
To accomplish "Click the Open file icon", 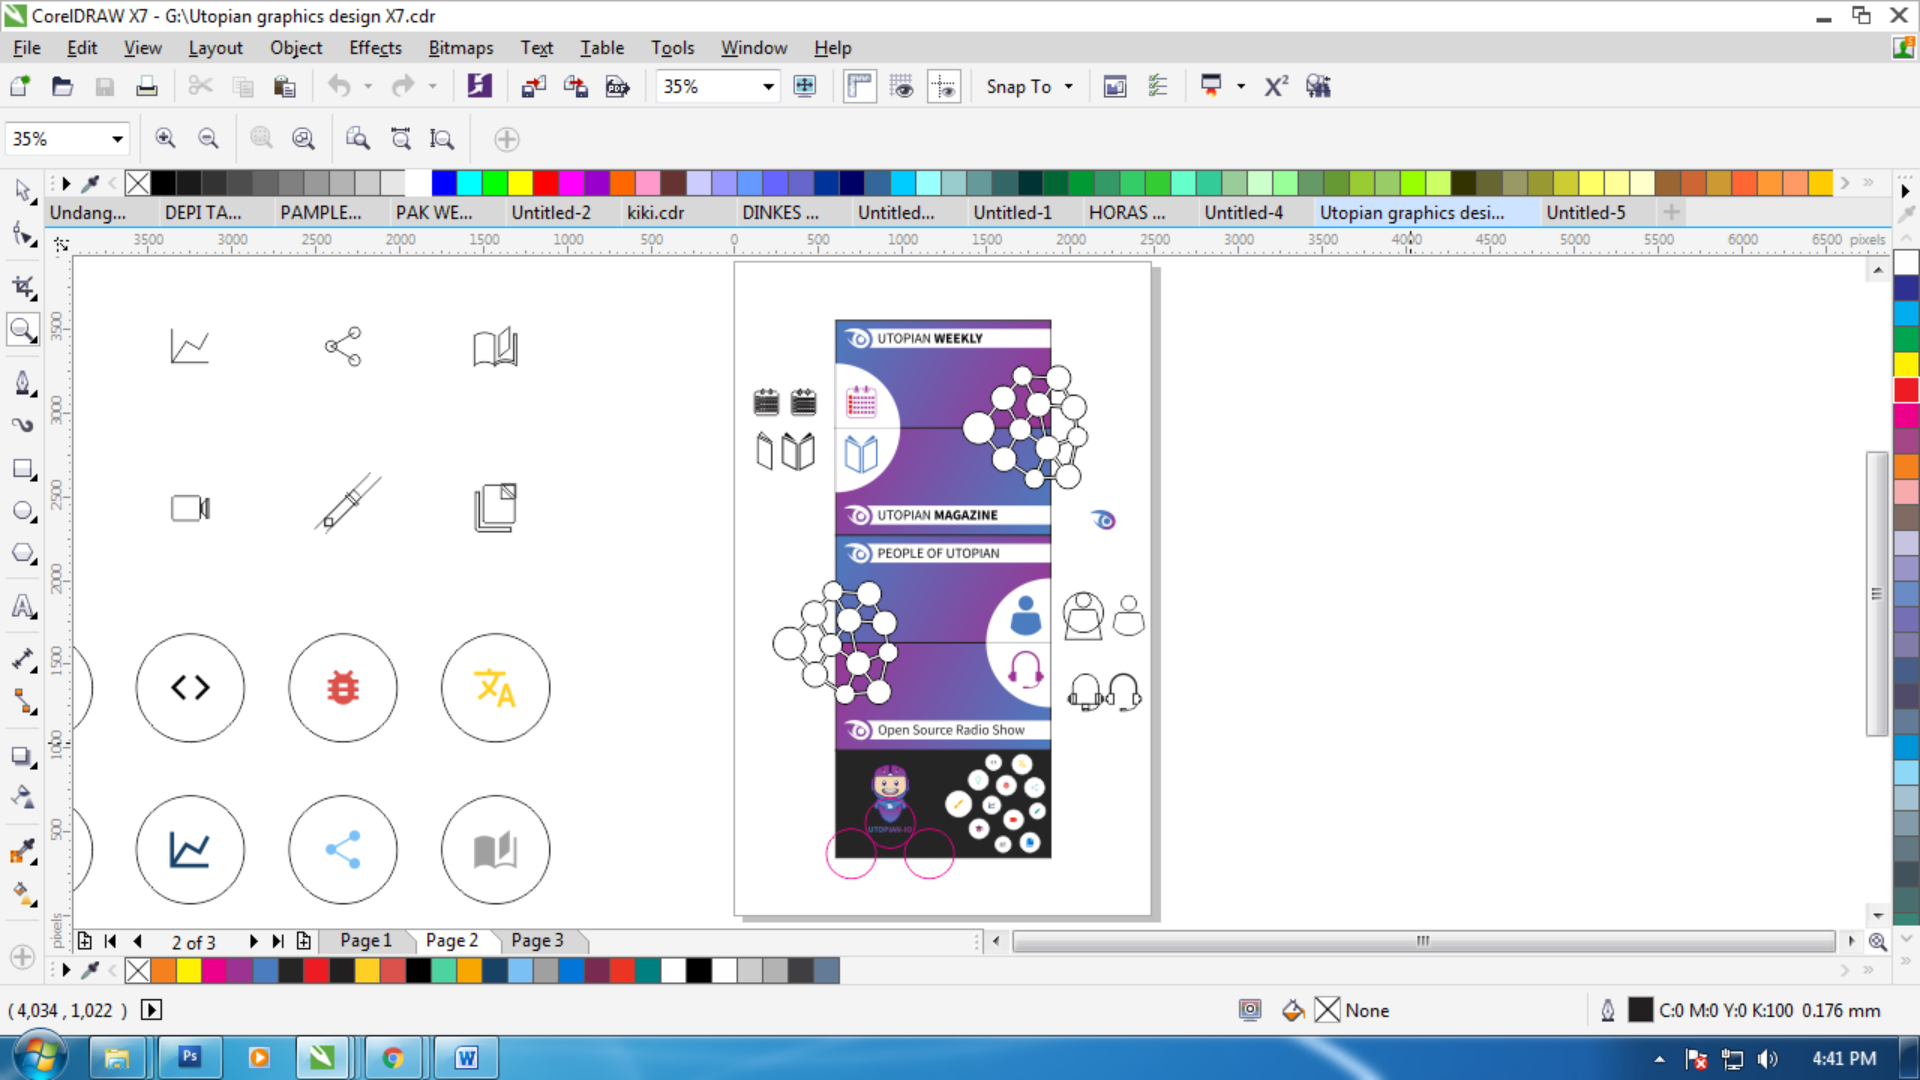I will 62,86.
